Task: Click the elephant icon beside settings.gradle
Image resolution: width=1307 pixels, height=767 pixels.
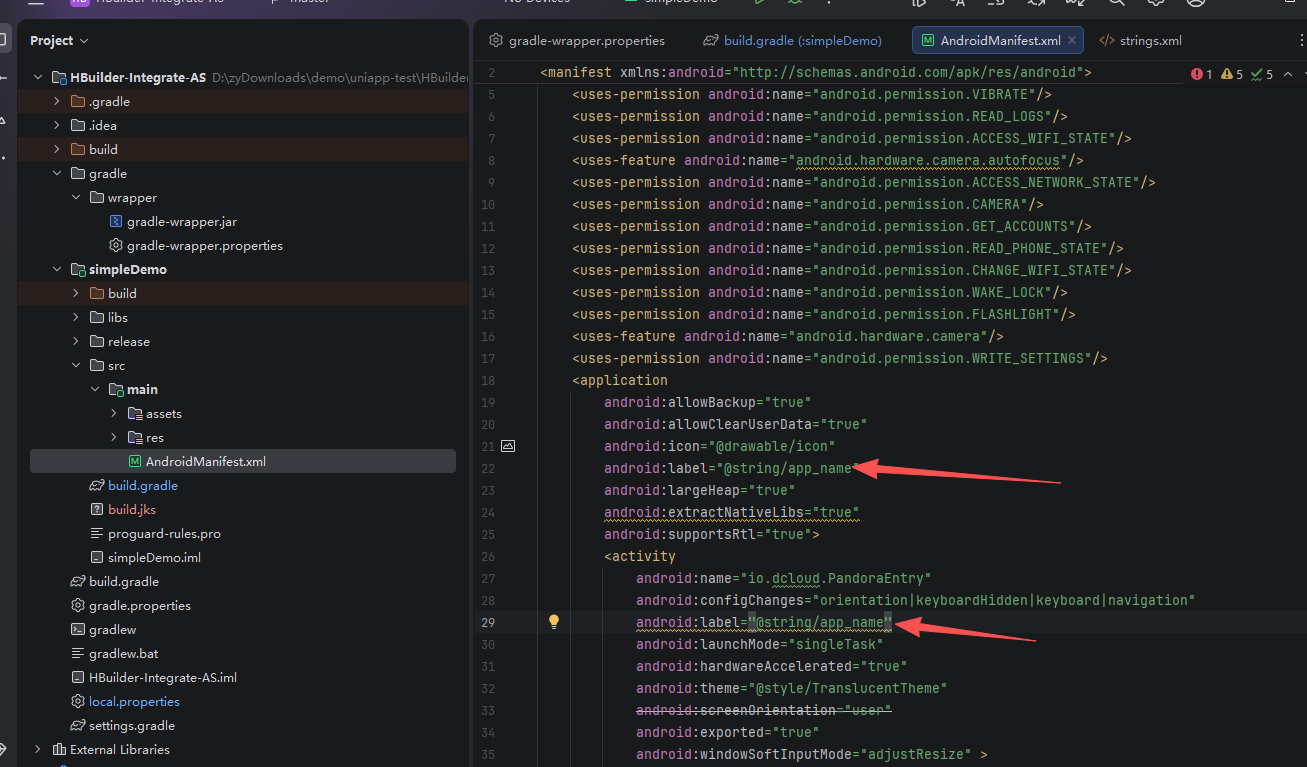Action: coord(78,725)
